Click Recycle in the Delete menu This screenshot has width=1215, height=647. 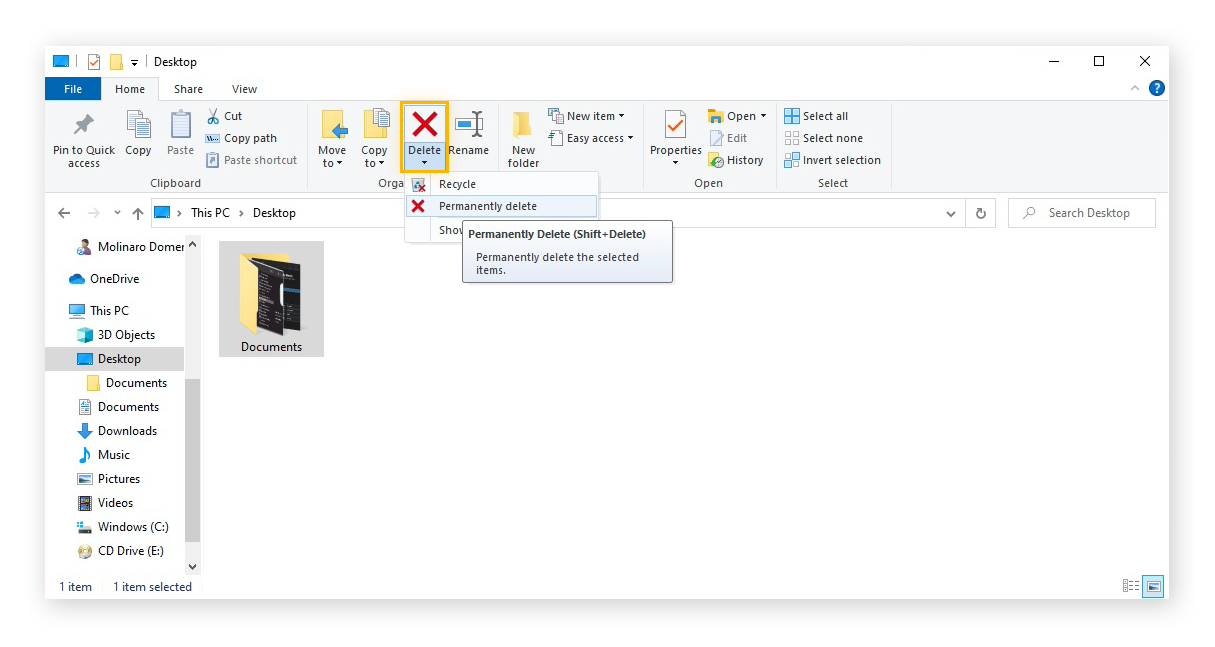pos(458,184)
